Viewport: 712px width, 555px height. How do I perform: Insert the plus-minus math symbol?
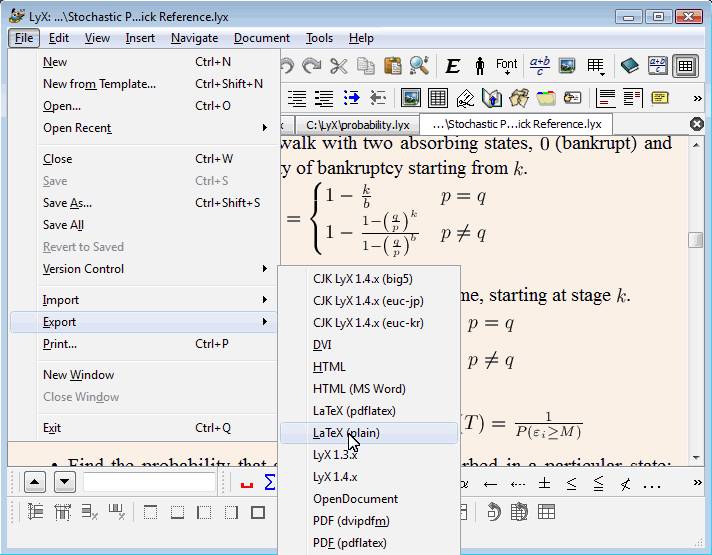click(544, 483)
